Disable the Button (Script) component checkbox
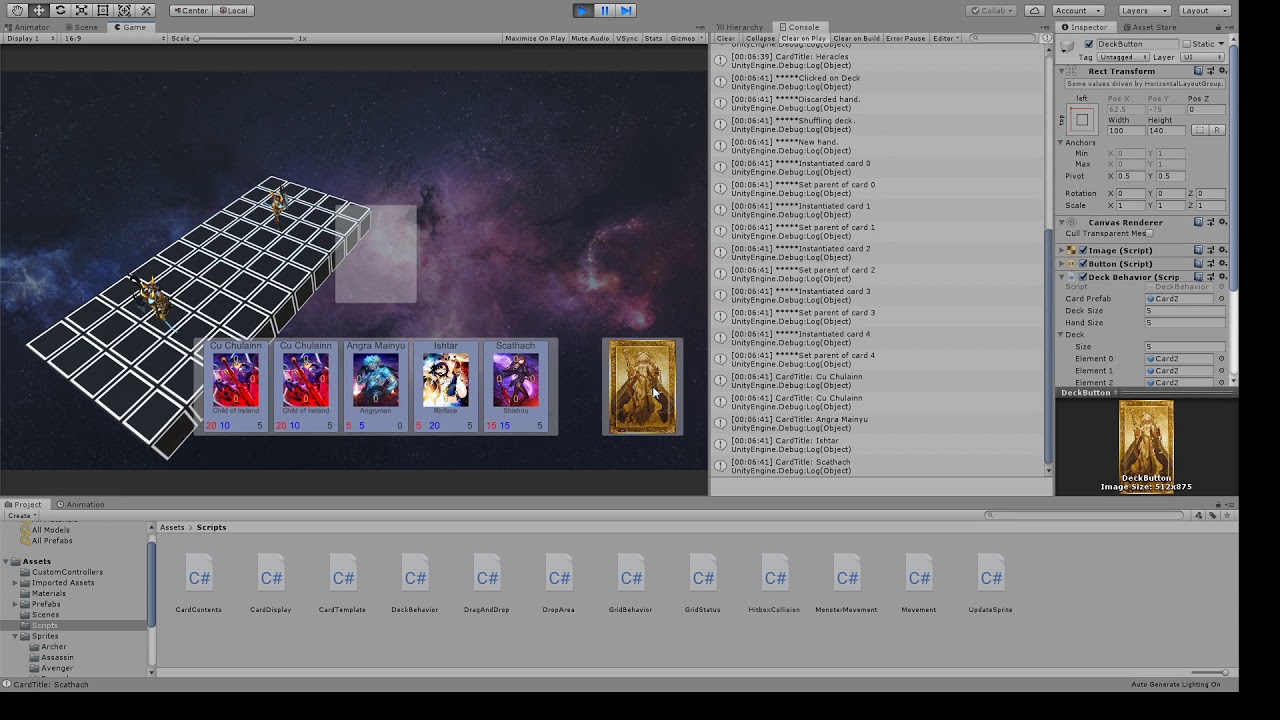This screenshot has height=720, width=1280. pos(1083,264)
